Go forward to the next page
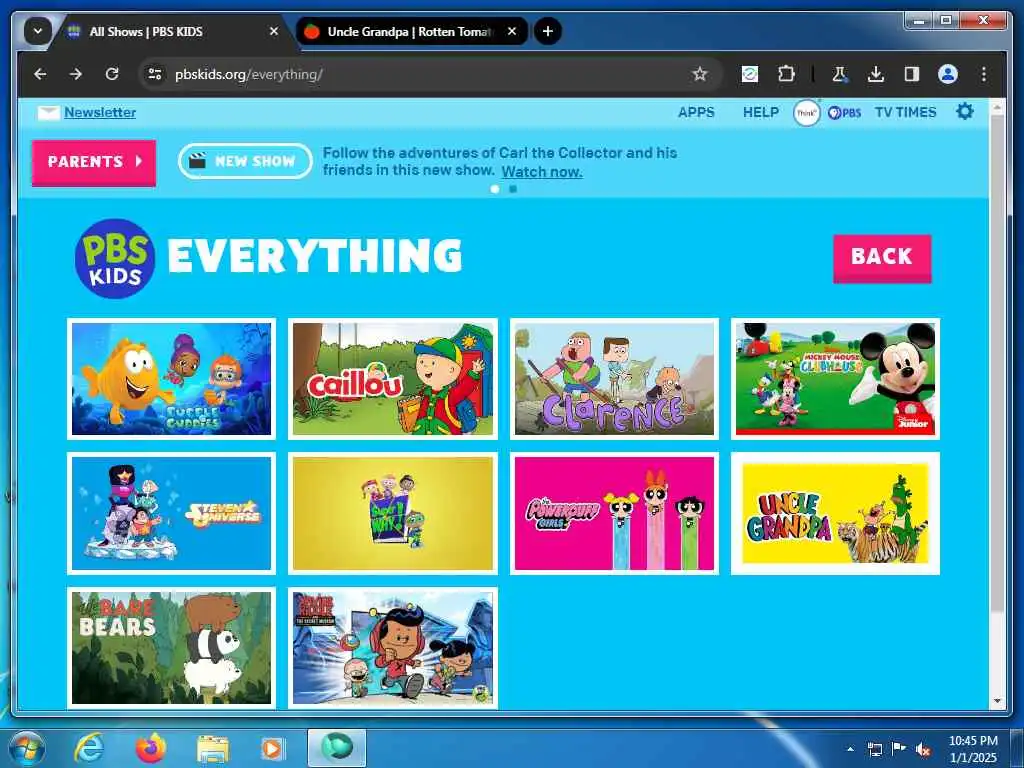The width and height of the screenshot is (1024, 768). [76, 74]
